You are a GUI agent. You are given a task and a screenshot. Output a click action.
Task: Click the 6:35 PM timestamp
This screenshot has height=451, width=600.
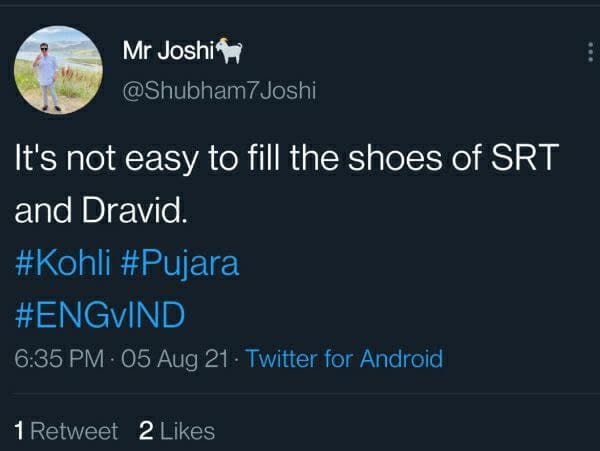point(60,359)
